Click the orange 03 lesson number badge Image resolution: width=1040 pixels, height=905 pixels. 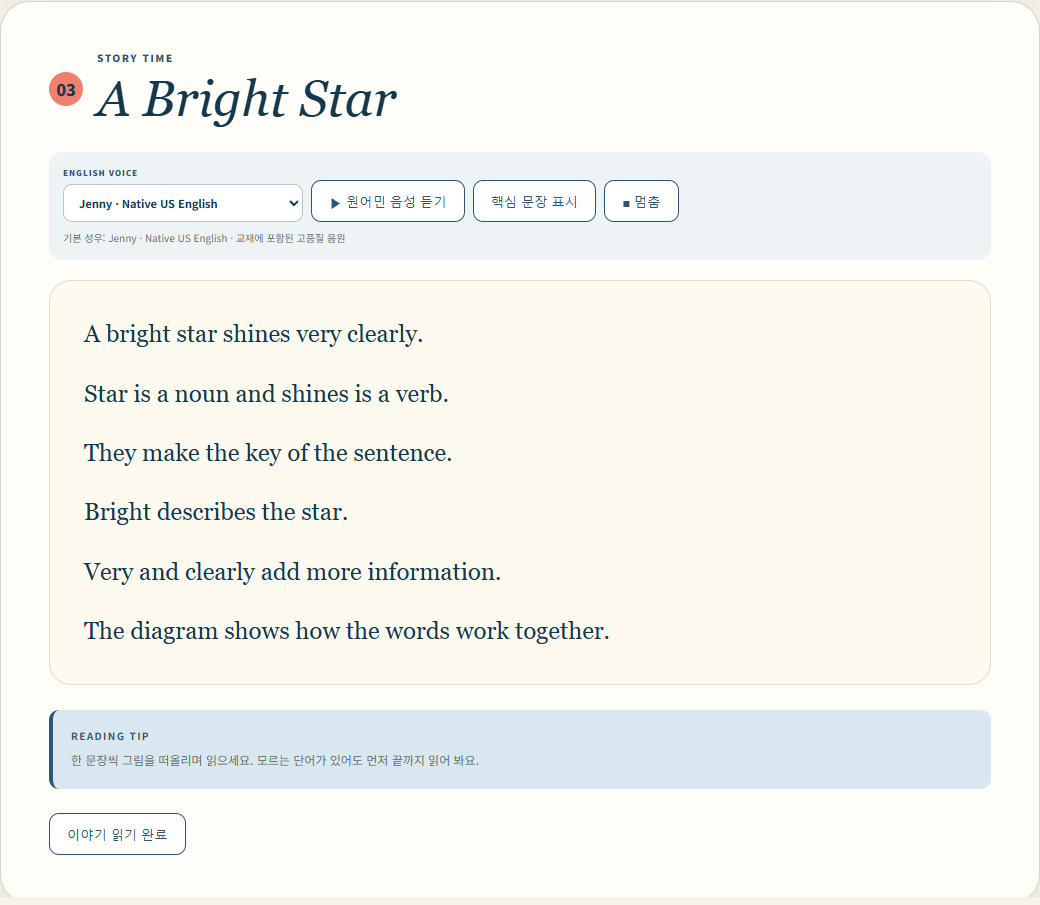pos(66,90)
